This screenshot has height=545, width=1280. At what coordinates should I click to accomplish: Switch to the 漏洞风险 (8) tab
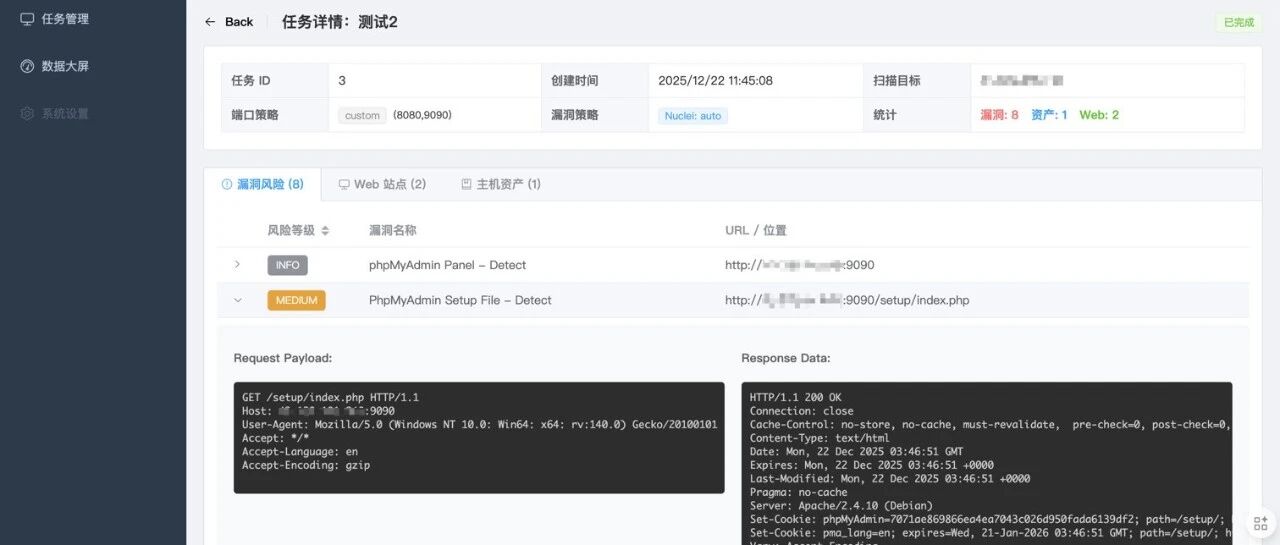pyautogui.click(x=262, y=184)
